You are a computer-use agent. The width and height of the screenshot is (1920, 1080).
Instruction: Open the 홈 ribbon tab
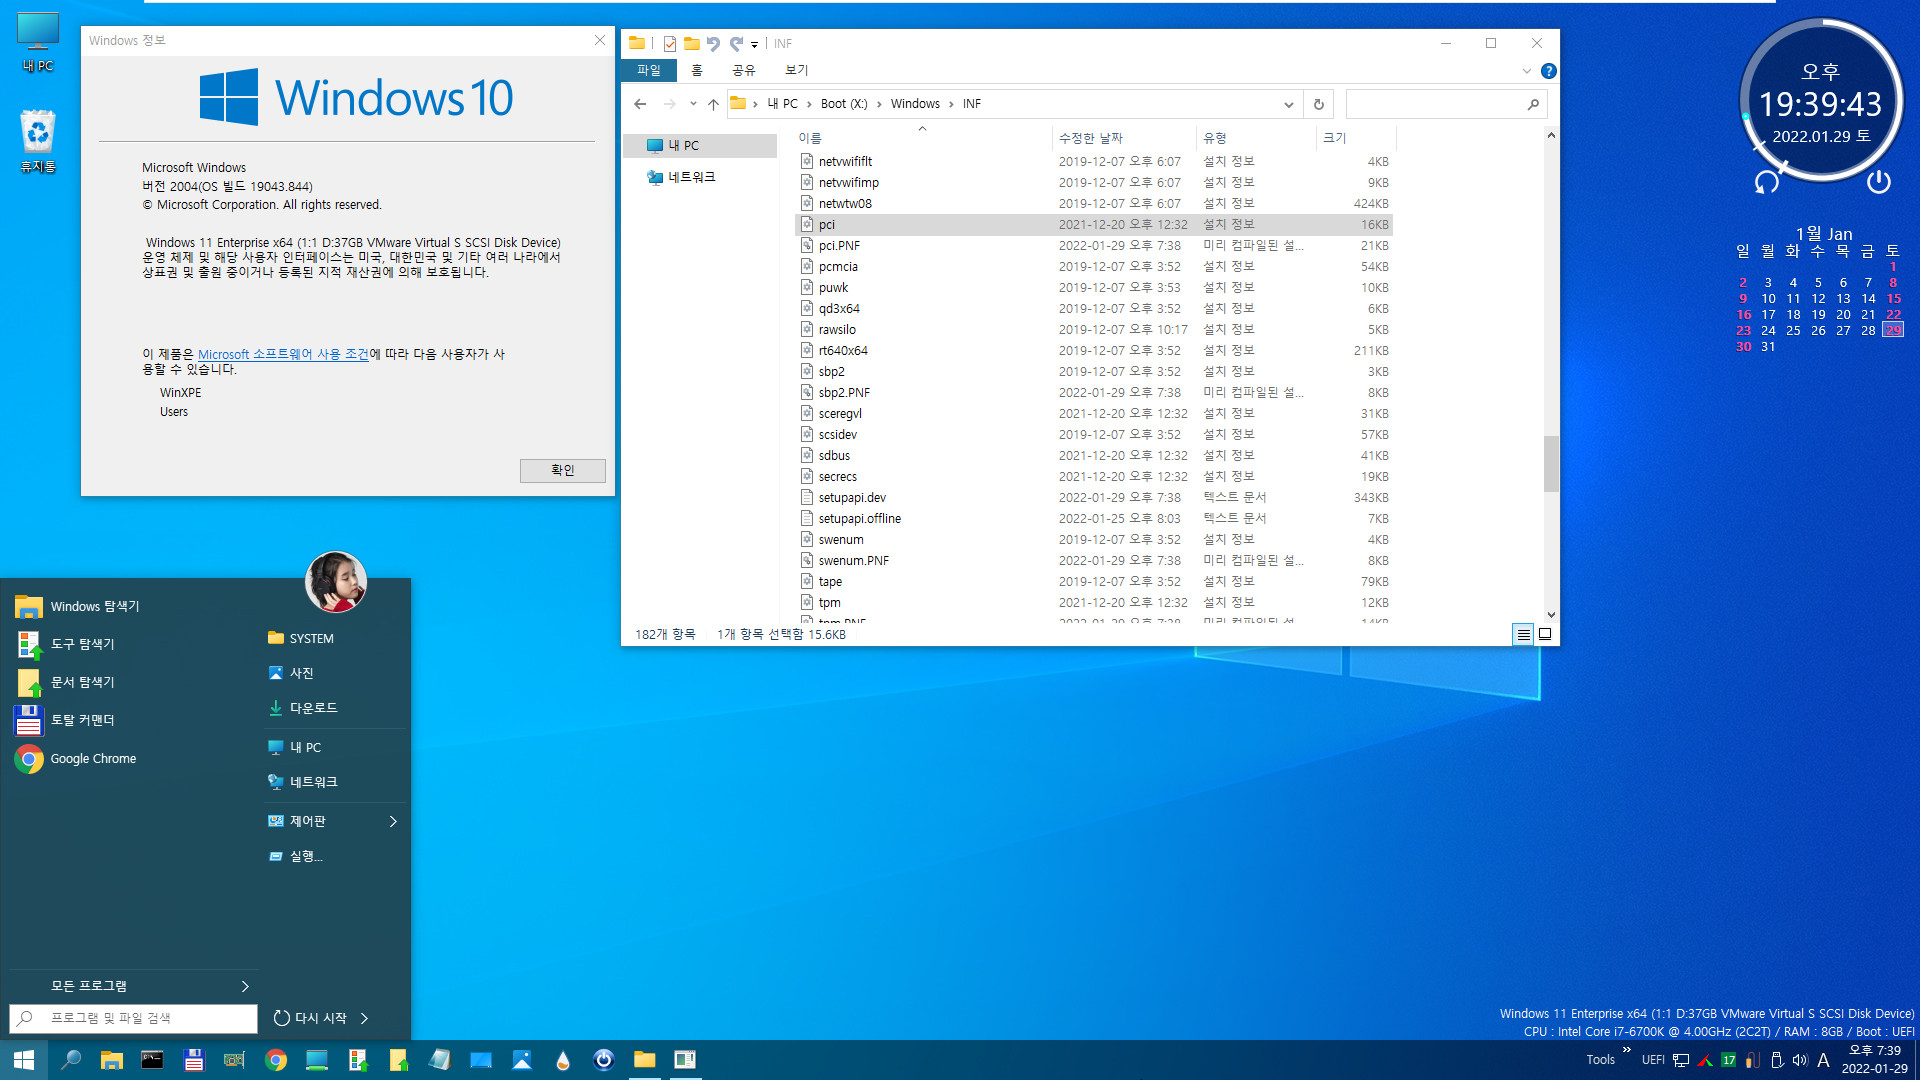697,70
